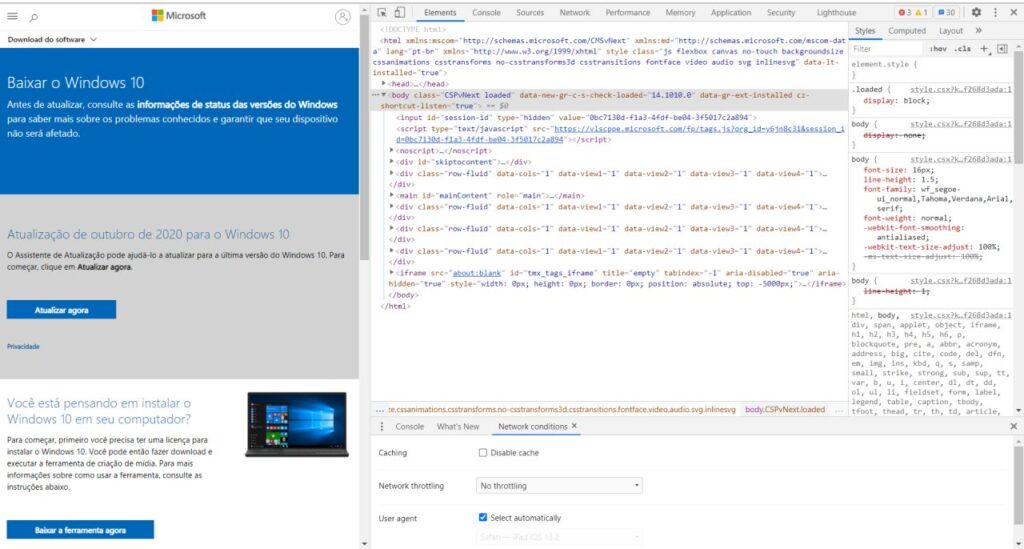Activate the inspect element picker icon
Viewport: 1024px width, 549px height.
pos(382,12)
